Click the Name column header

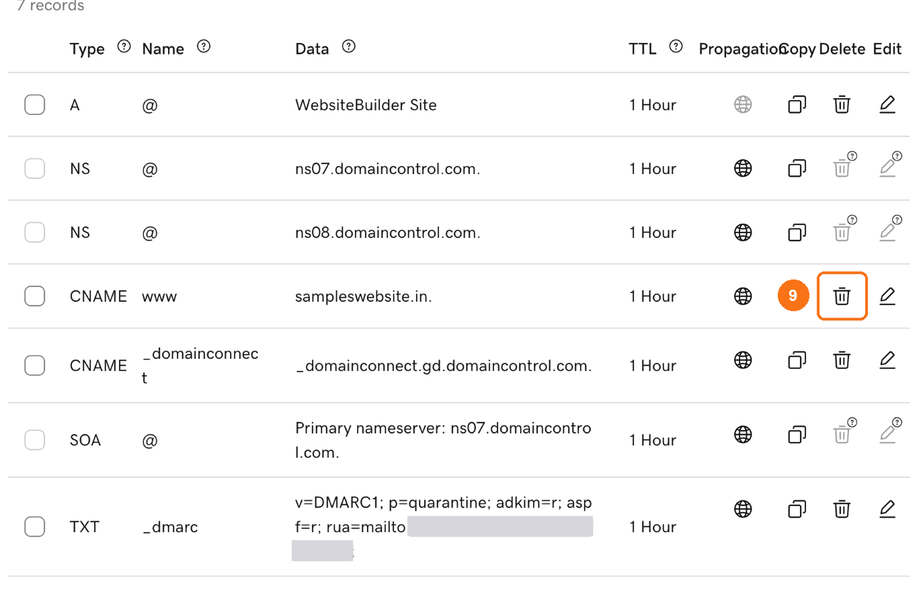click(163, 49)
